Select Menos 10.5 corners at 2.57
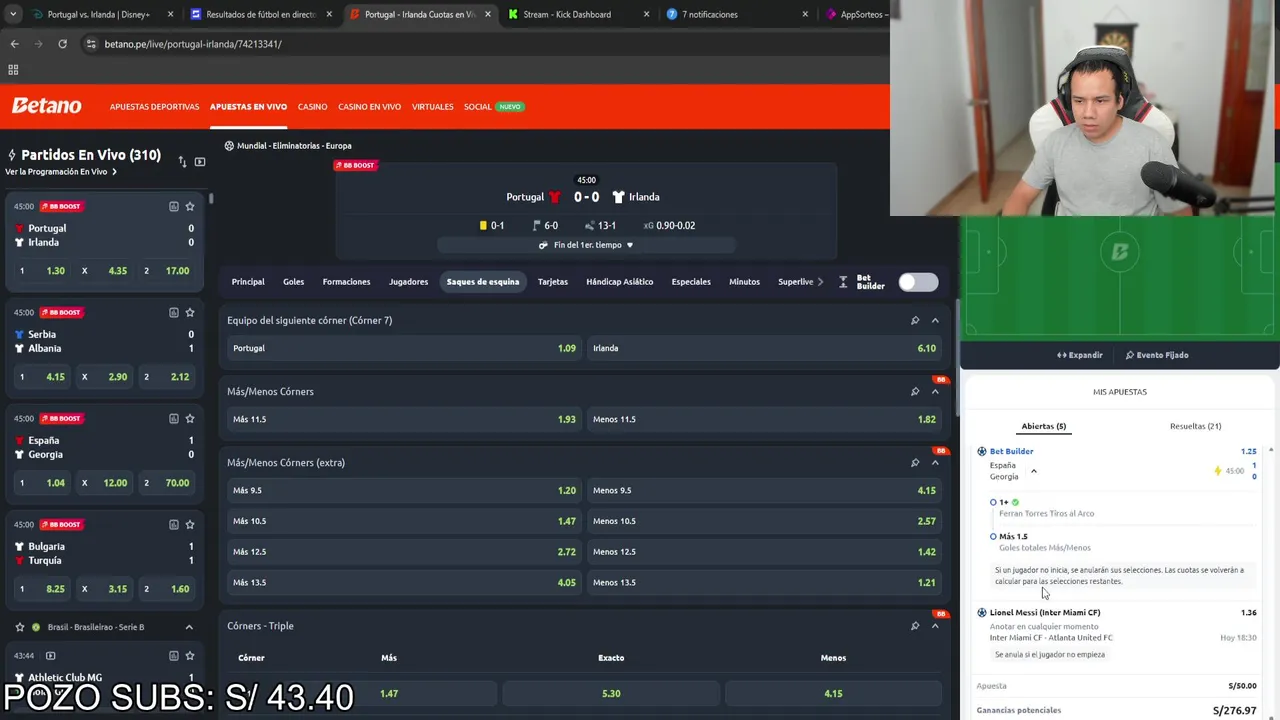The width and height of the screenshot is (1280, 720). point(764,521)
